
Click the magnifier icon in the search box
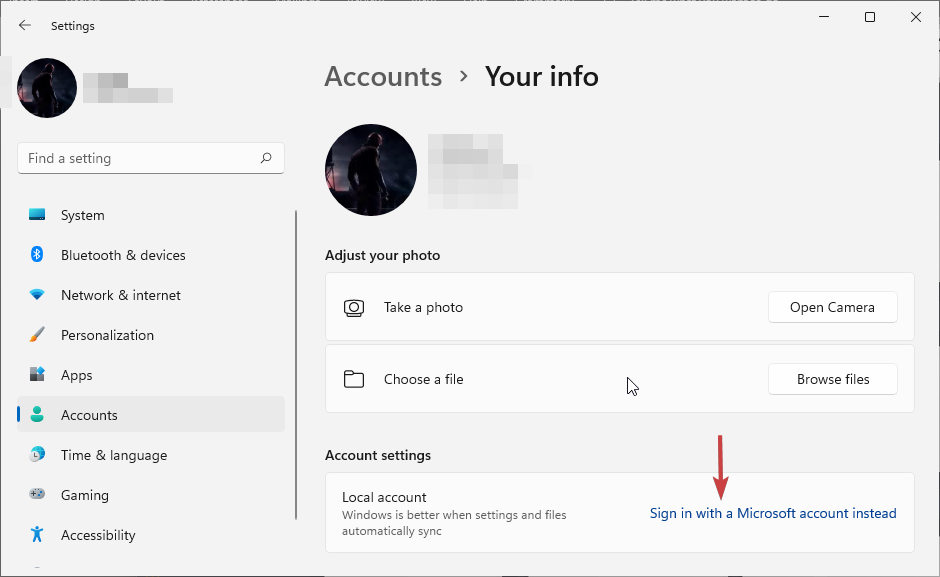tap(266, 158)
